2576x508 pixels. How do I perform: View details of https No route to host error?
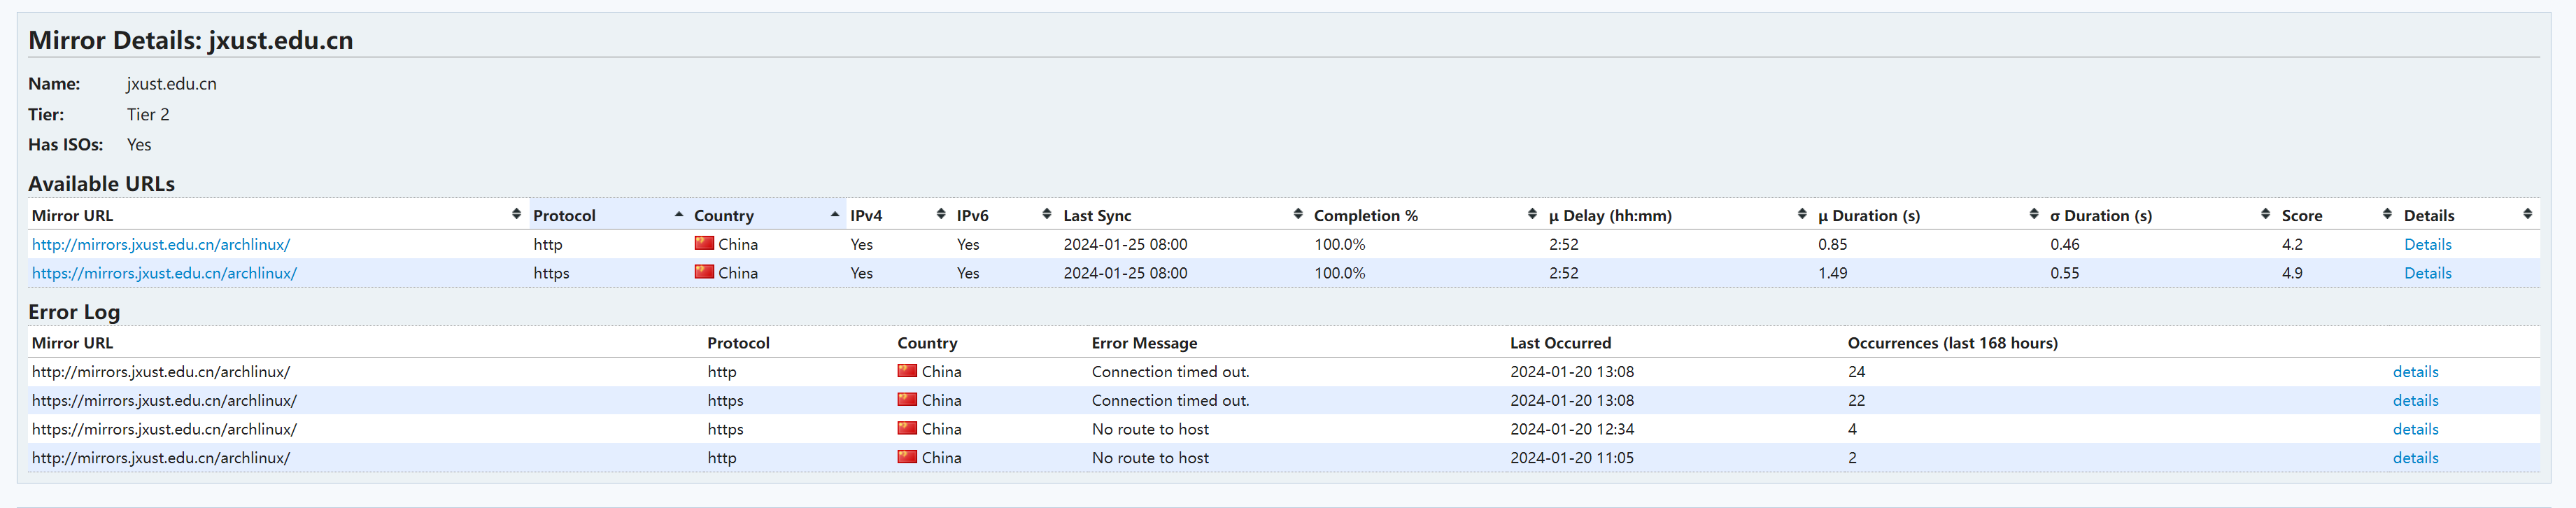2415,429
